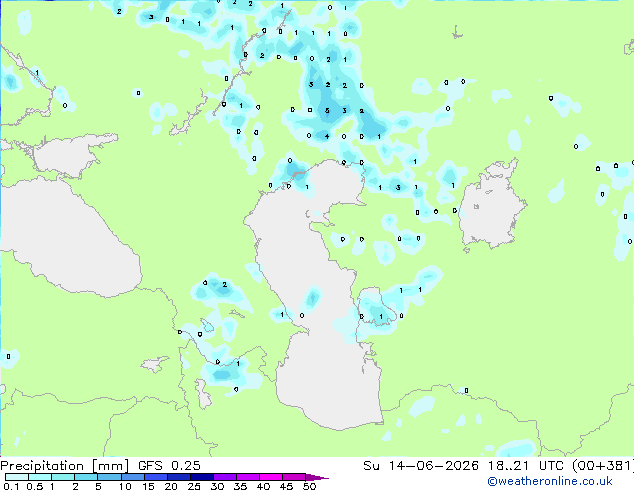This screenshot has height=490, width=634.
Task: Click the Aral Sea on the map
Action: click(x=491, y=206)
